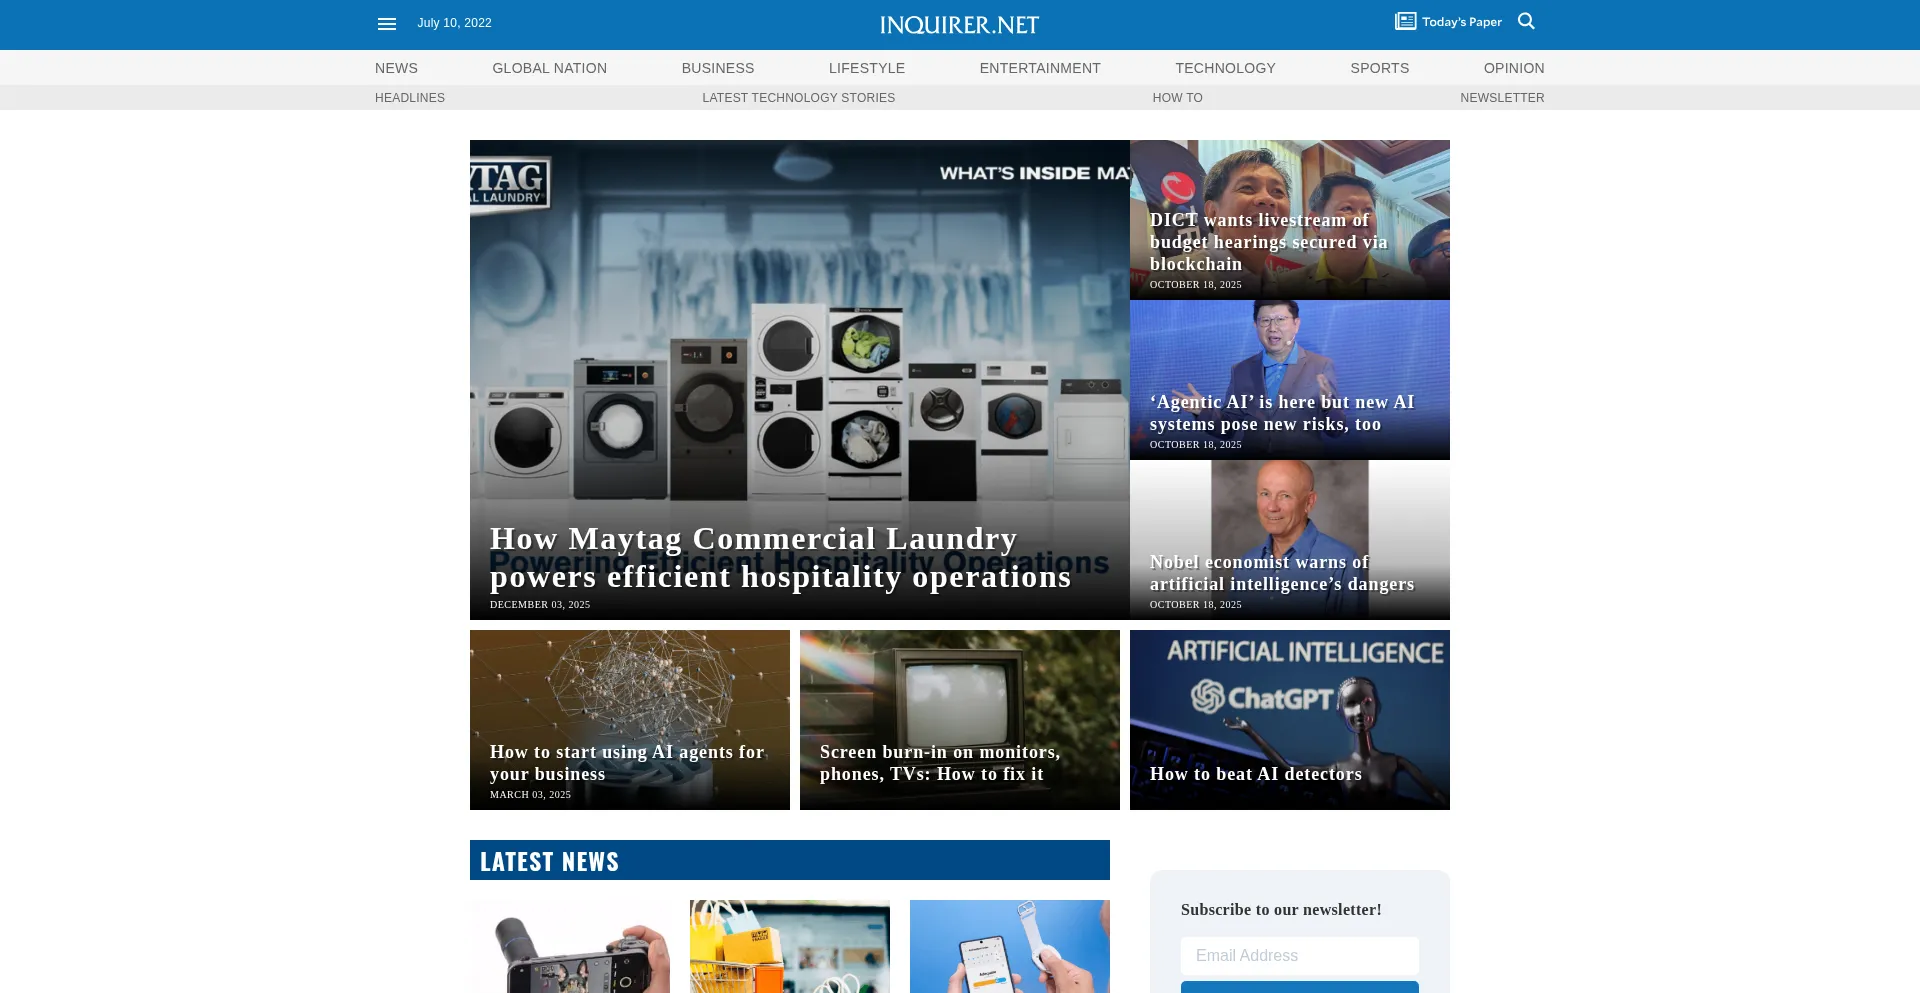1920x993 pixels.
Task: Go to Headlines sub-navigation link
Action: (410, 98)
